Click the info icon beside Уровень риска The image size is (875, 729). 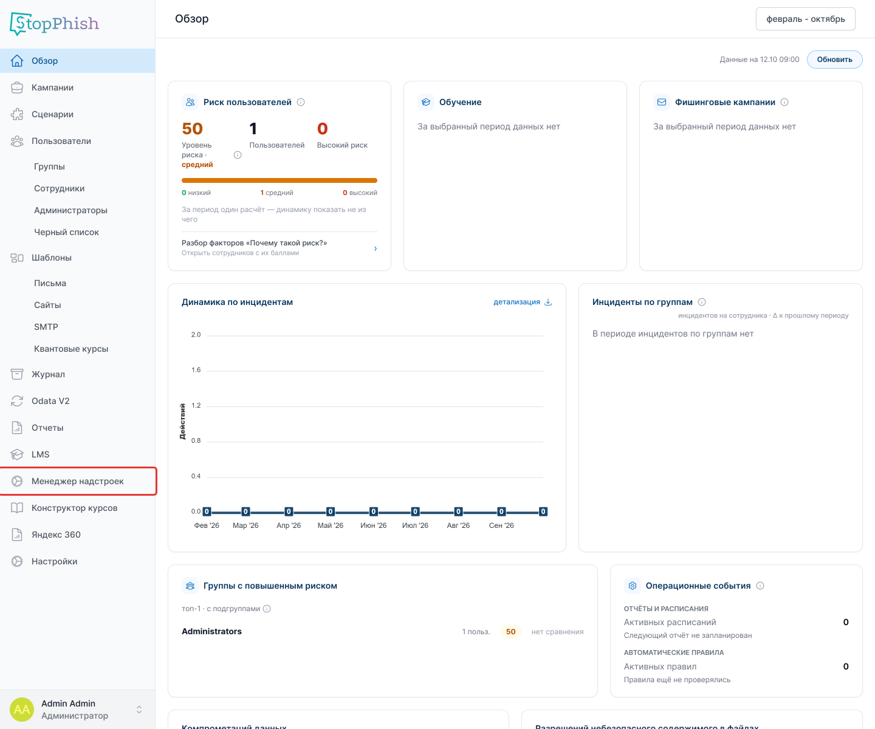click(237, 155)
